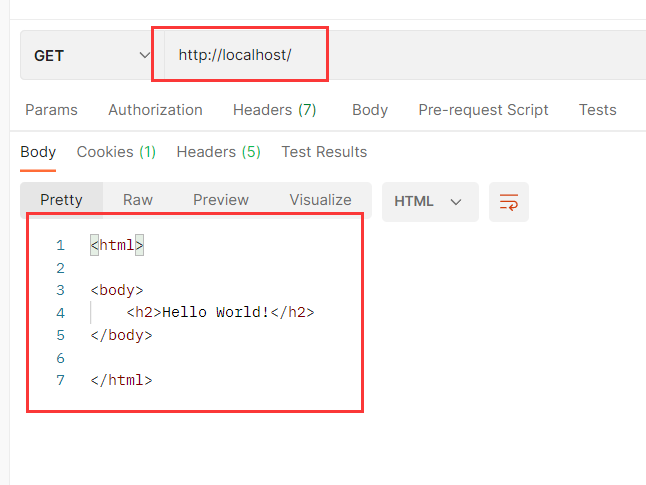The height and width of the screenshot is (485, 646).
Task: Switch to the Authorization tab
Action: coord(155,110)
